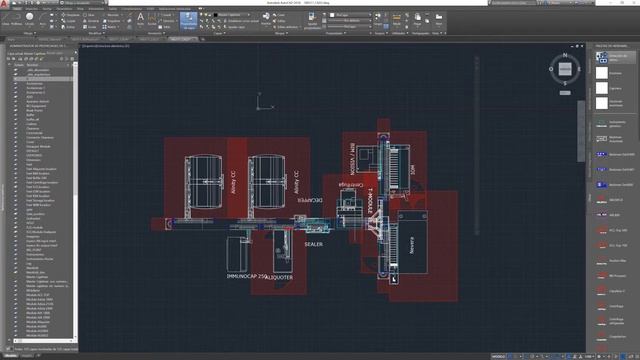Click the layer list horizontal scrollbar
Image resolution: width=640 pixels, height=360 pixels.
(43, 341)
